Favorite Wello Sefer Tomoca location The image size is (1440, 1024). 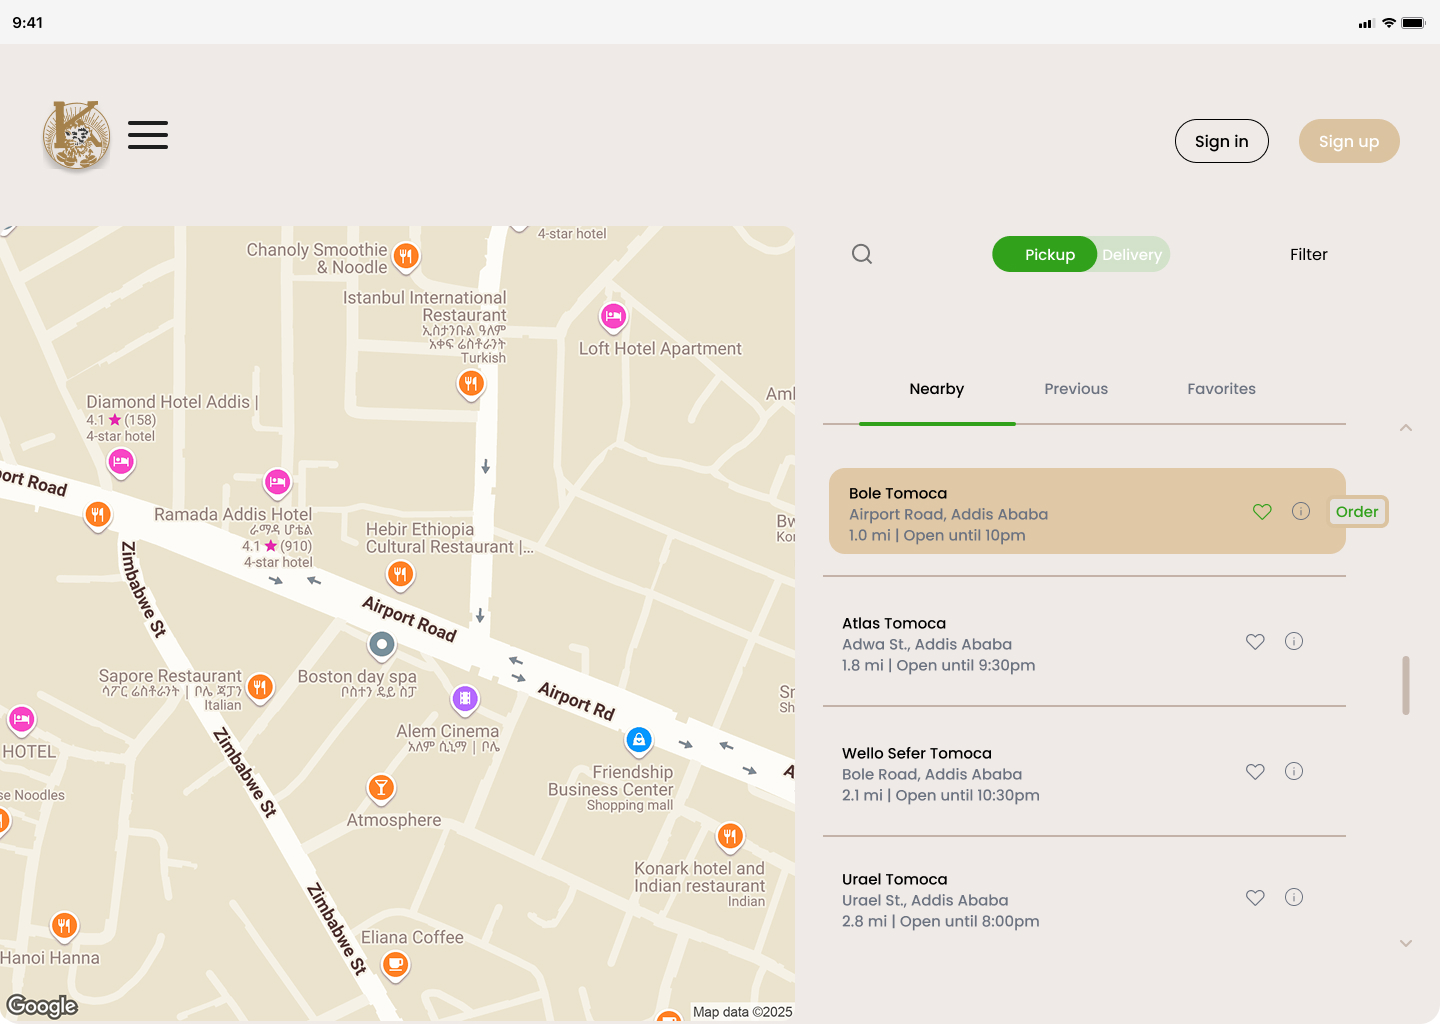(x=1255, y=771)
